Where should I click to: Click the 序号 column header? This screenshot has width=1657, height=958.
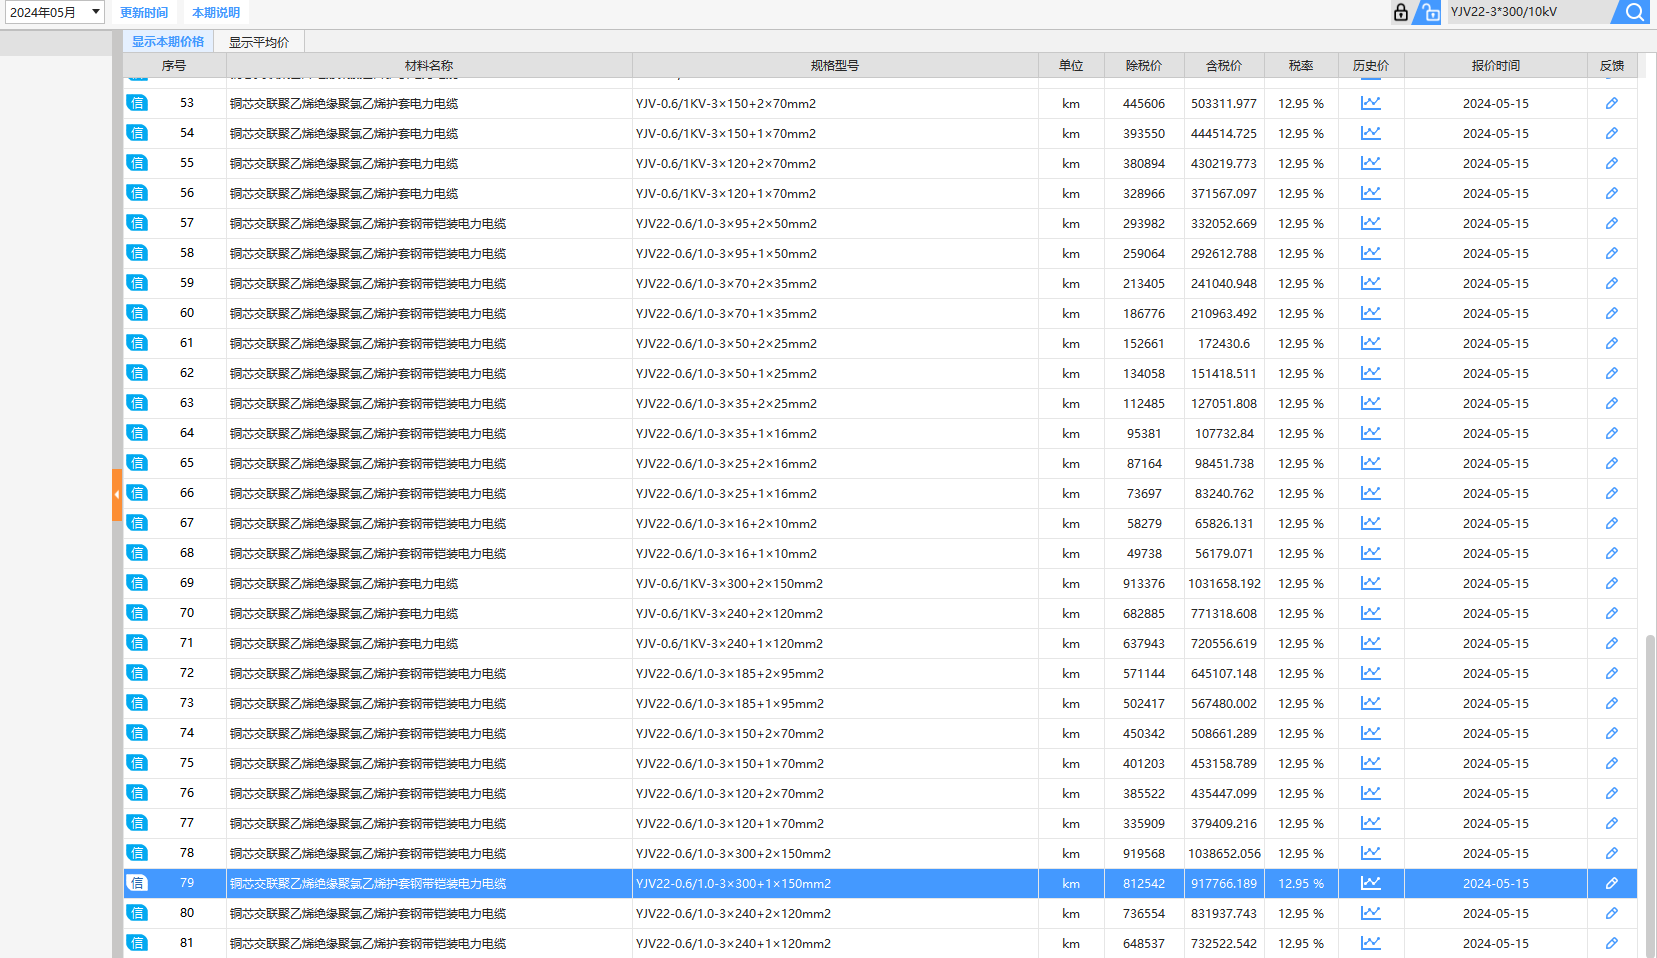[x=174, y=66]
